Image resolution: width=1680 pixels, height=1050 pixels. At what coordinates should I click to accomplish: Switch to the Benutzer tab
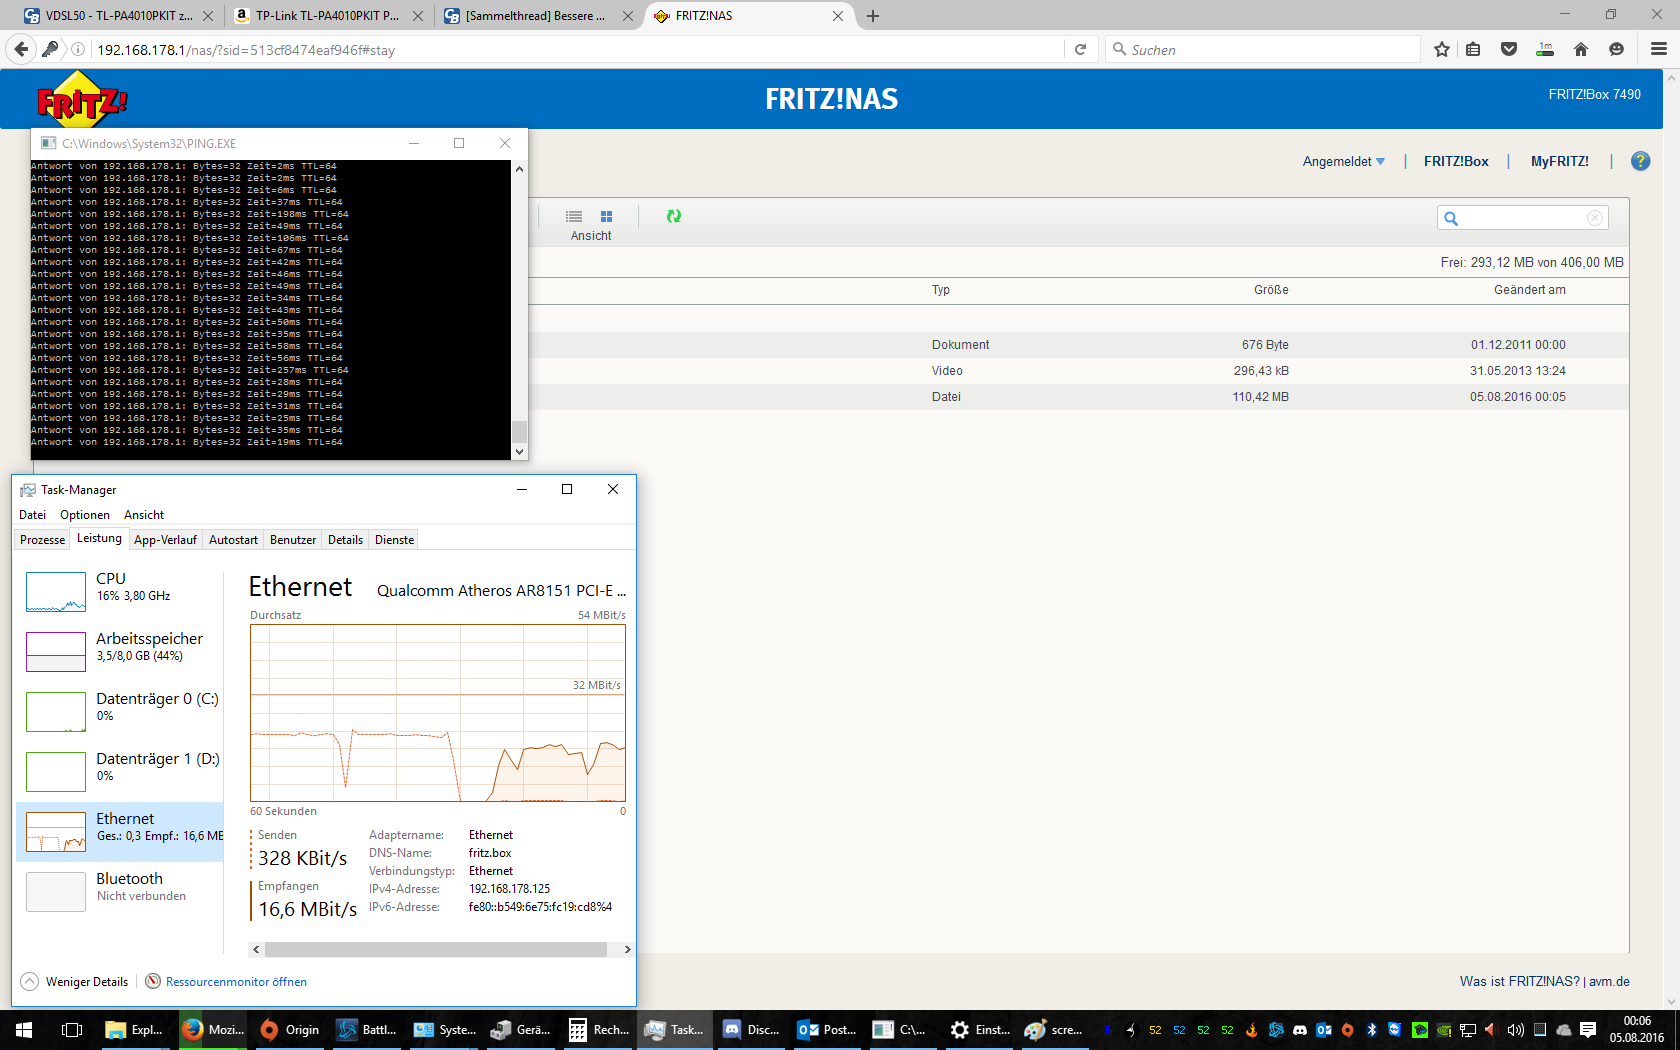[293, 540]
